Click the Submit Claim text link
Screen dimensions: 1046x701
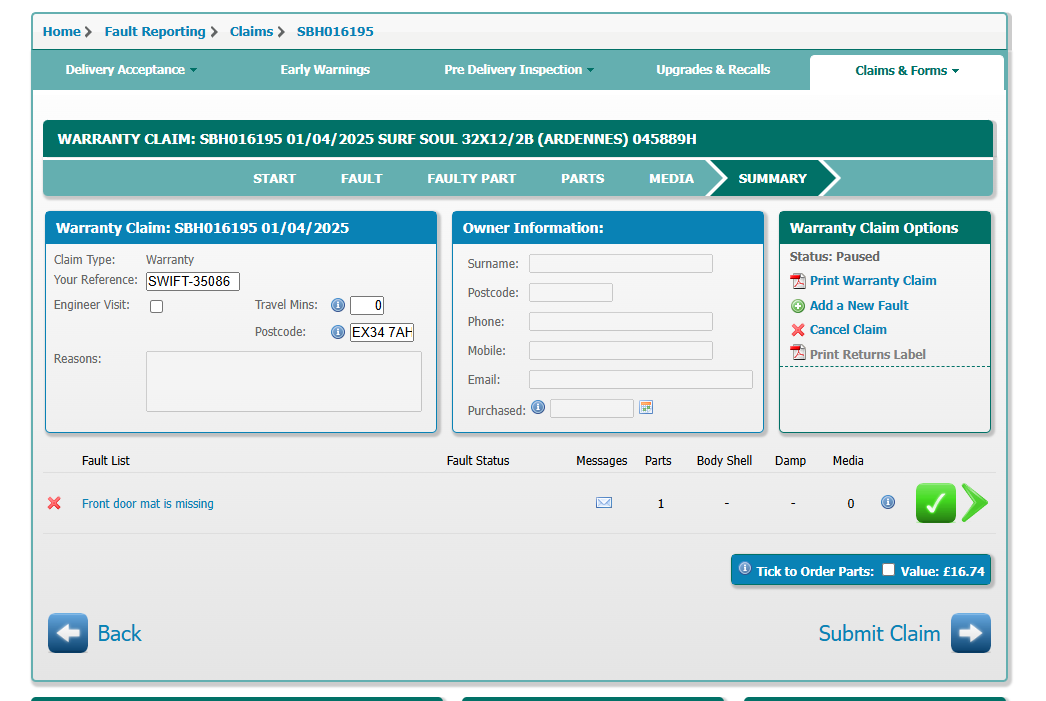(x=879, y=633)
